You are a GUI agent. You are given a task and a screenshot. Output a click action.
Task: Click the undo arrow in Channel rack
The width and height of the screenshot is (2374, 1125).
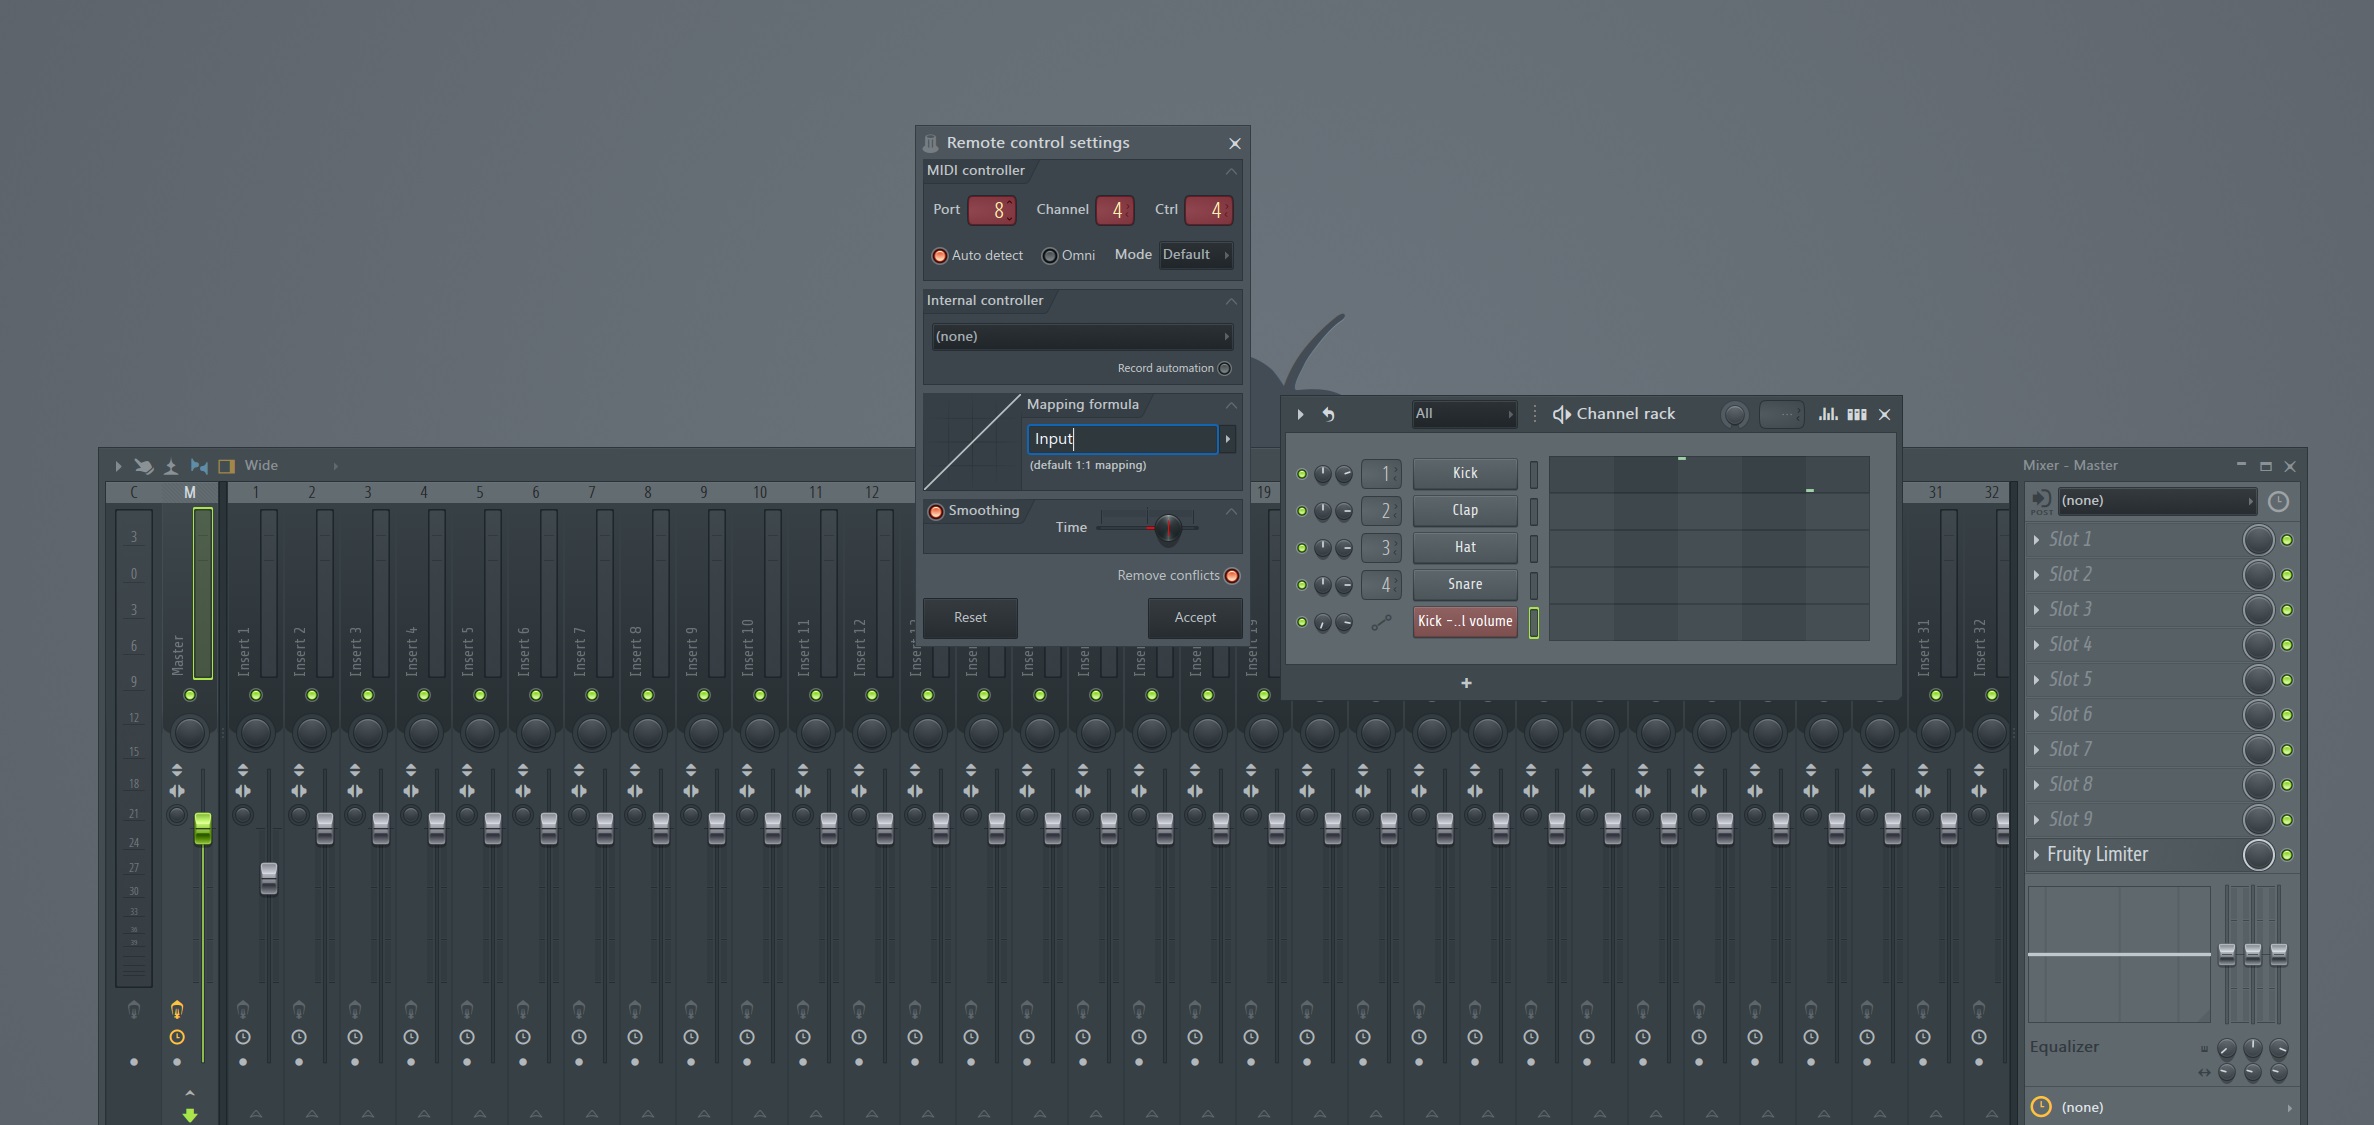(x=1328, y=414)
